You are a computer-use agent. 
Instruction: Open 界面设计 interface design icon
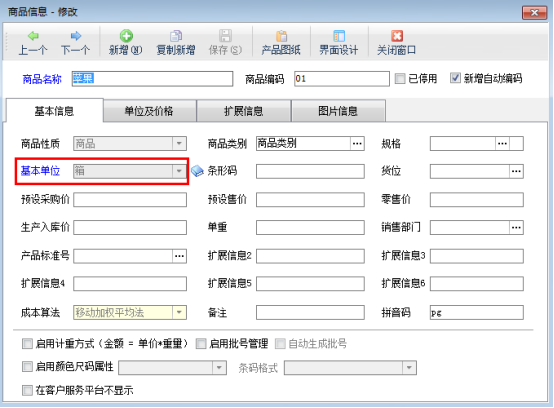[339, 36]
